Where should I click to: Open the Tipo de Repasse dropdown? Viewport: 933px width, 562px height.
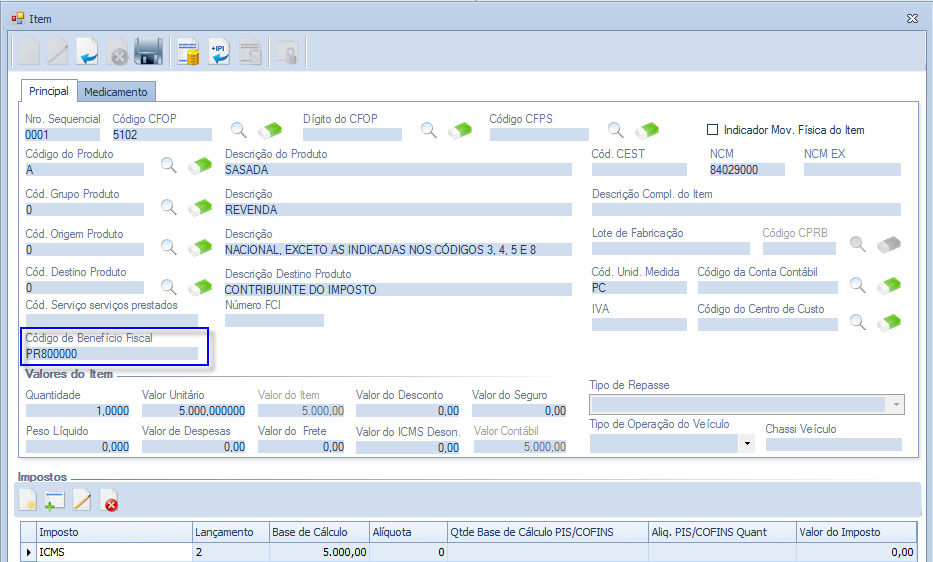coord(895,405)
